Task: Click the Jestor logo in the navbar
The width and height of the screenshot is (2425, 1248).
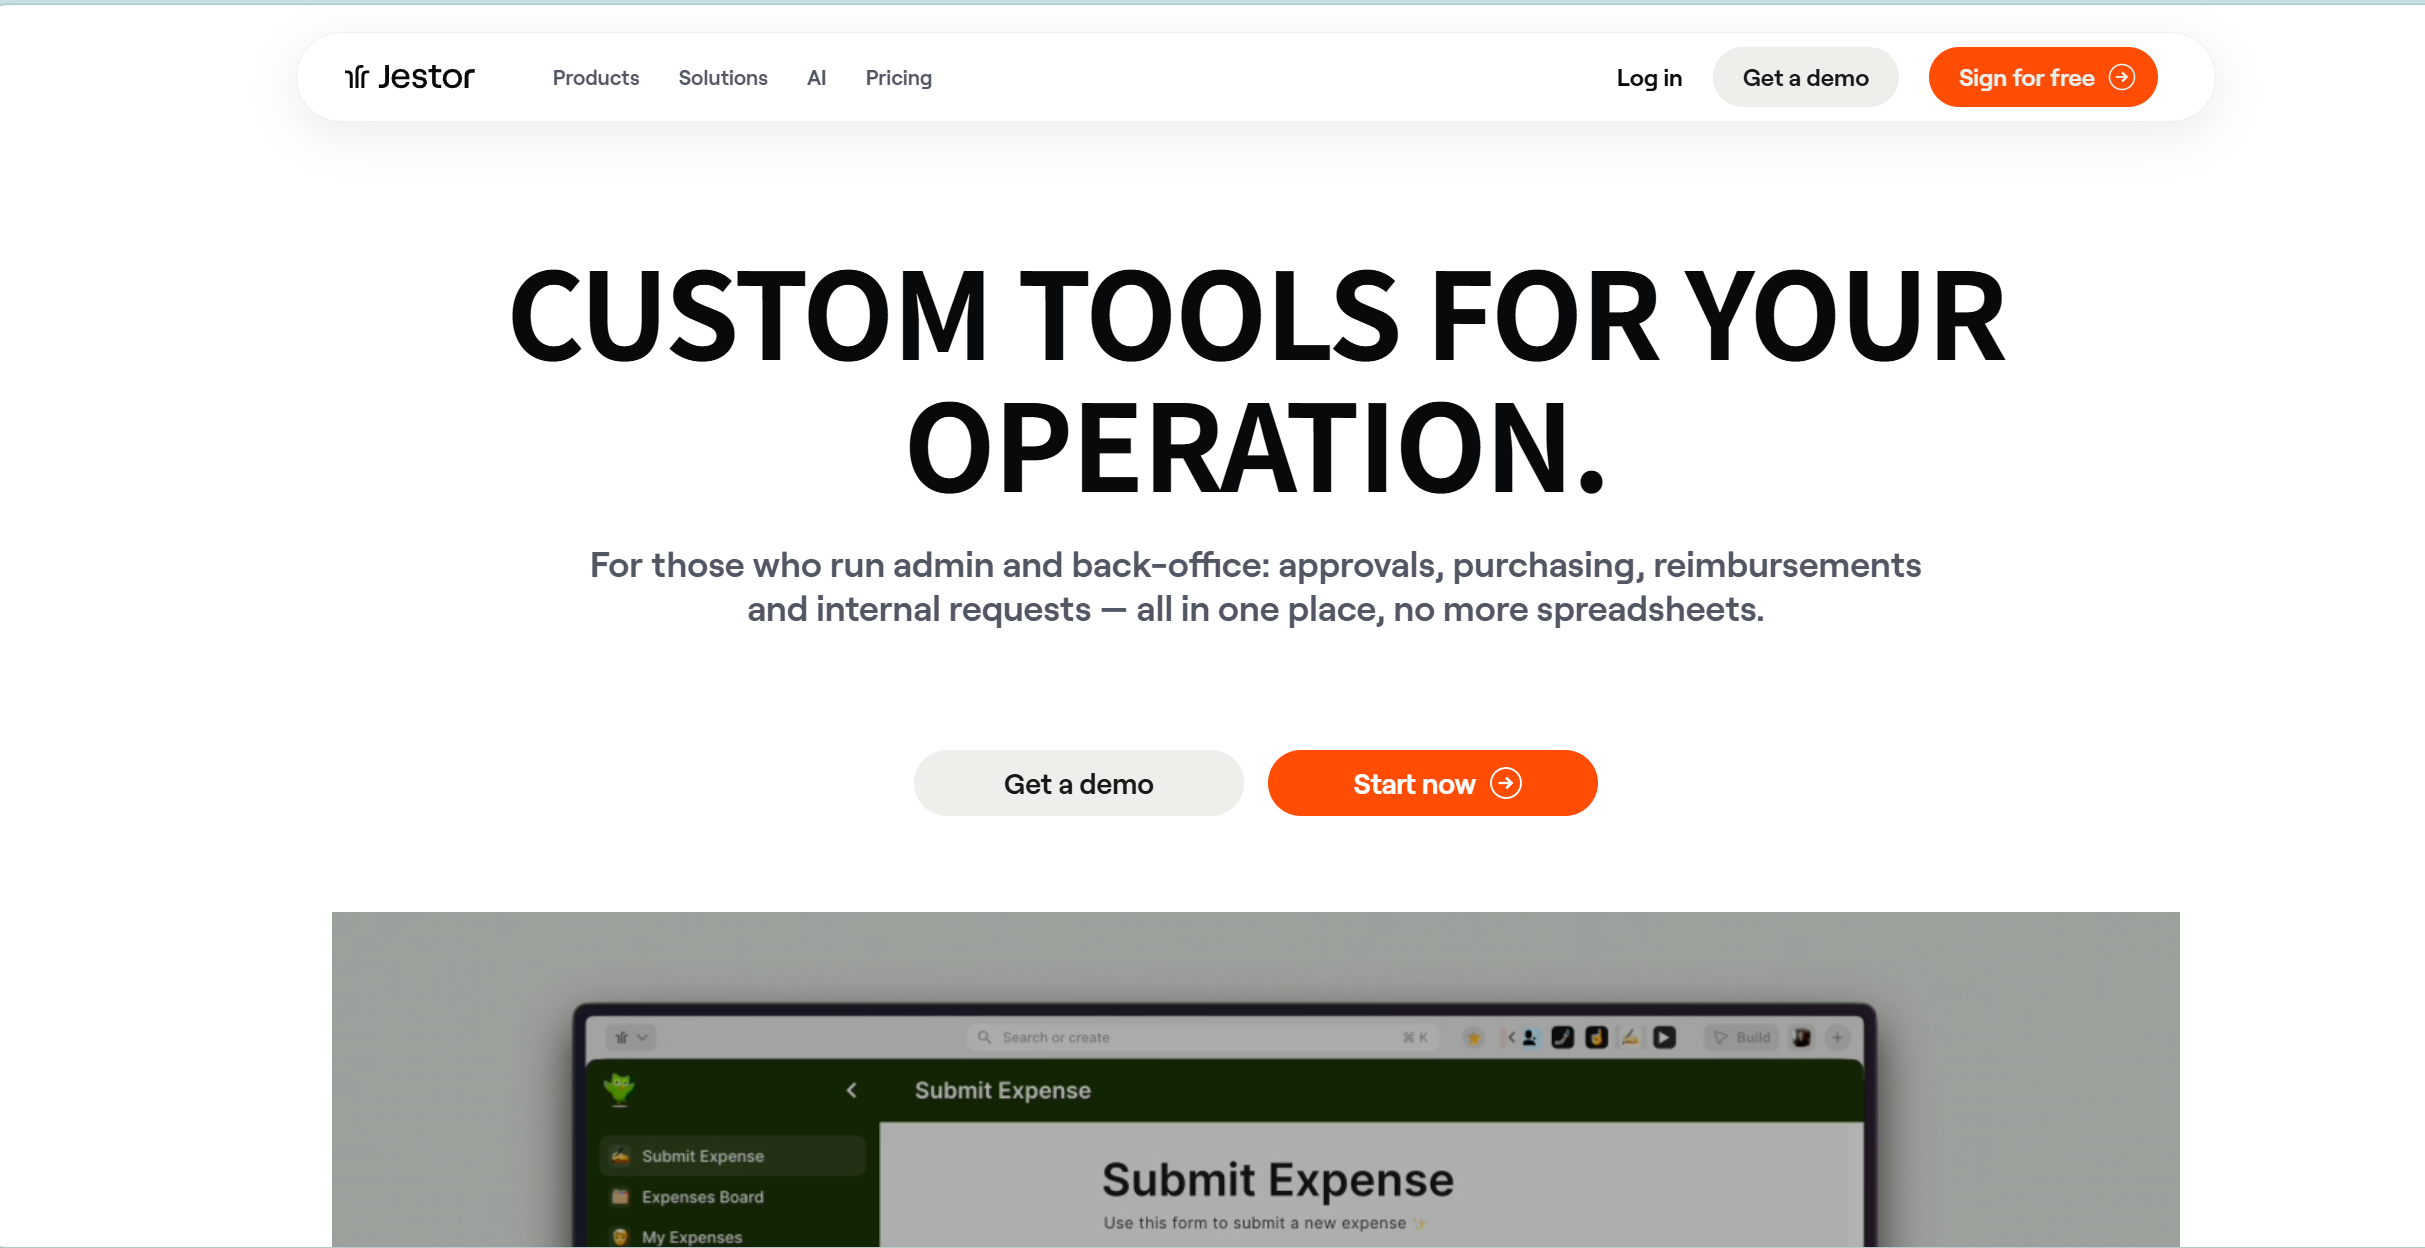Action: (410, 77)
